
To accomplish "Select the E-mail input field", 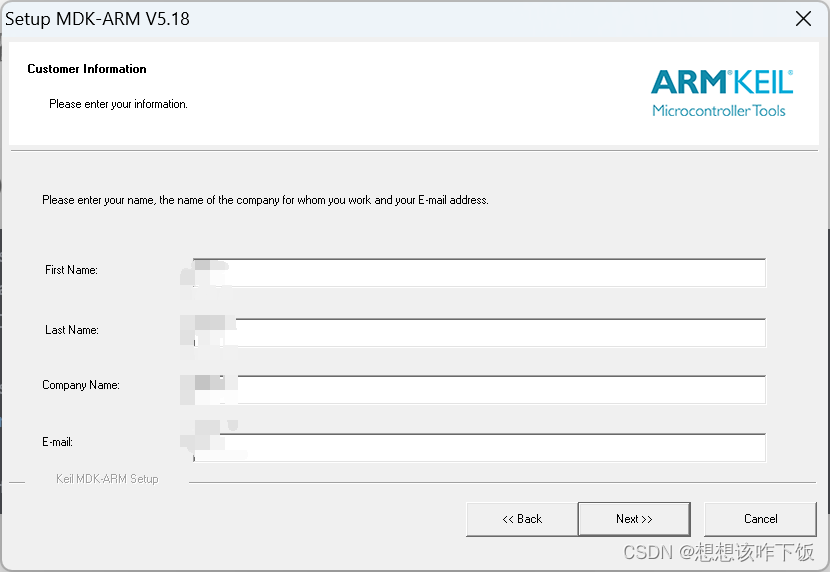I will click(x=479, y=447).
